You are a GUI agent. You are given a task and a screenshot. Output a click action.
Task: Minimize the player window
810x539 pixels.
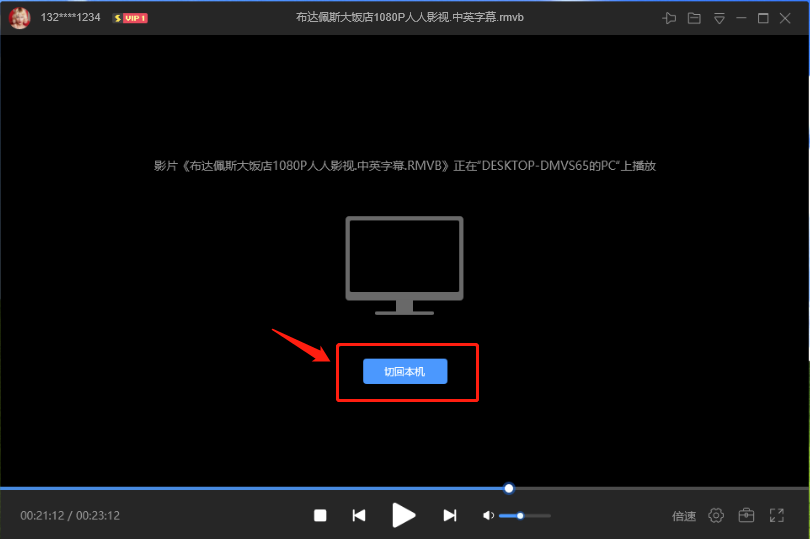tap(741, 18)
